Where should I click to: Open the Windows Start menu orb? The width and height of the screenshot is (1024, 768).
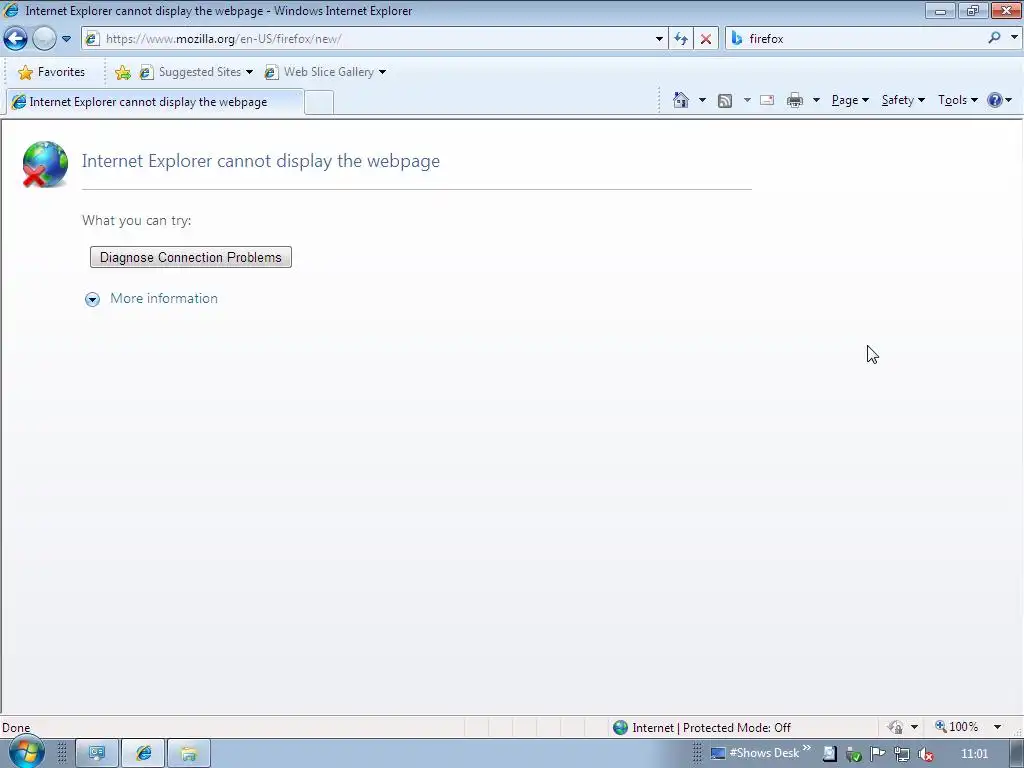[x=26, y=753]
